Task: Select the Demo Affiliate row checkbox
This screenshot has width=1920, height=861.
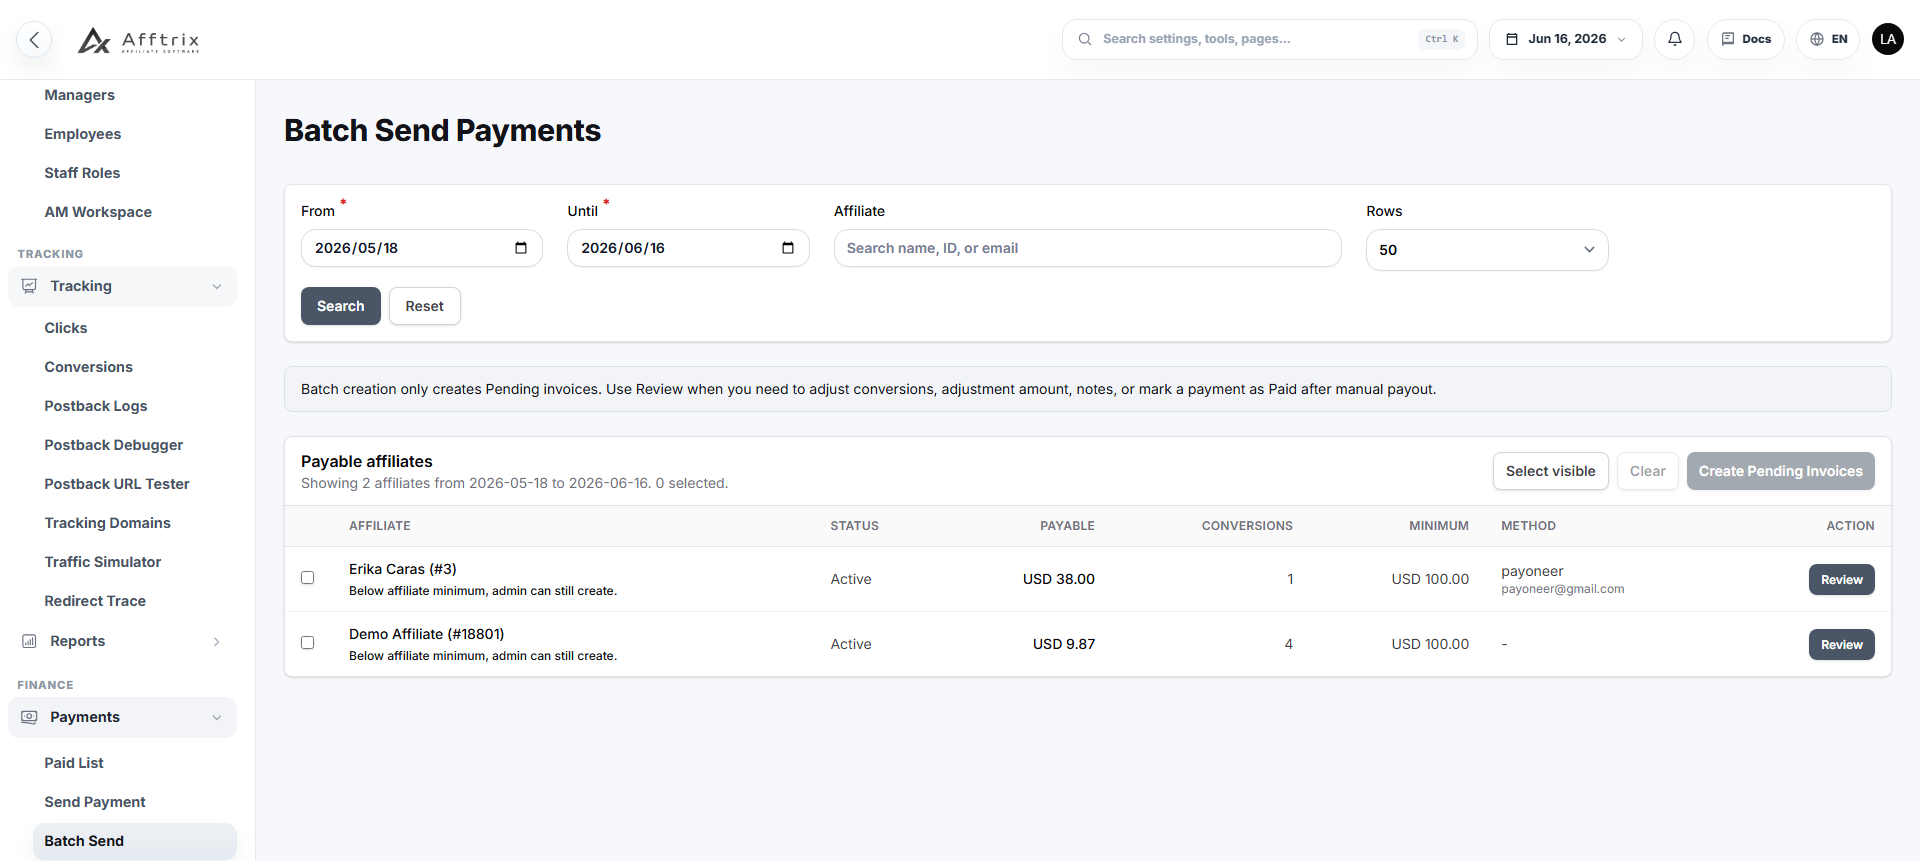Action: tap(308, 643)
